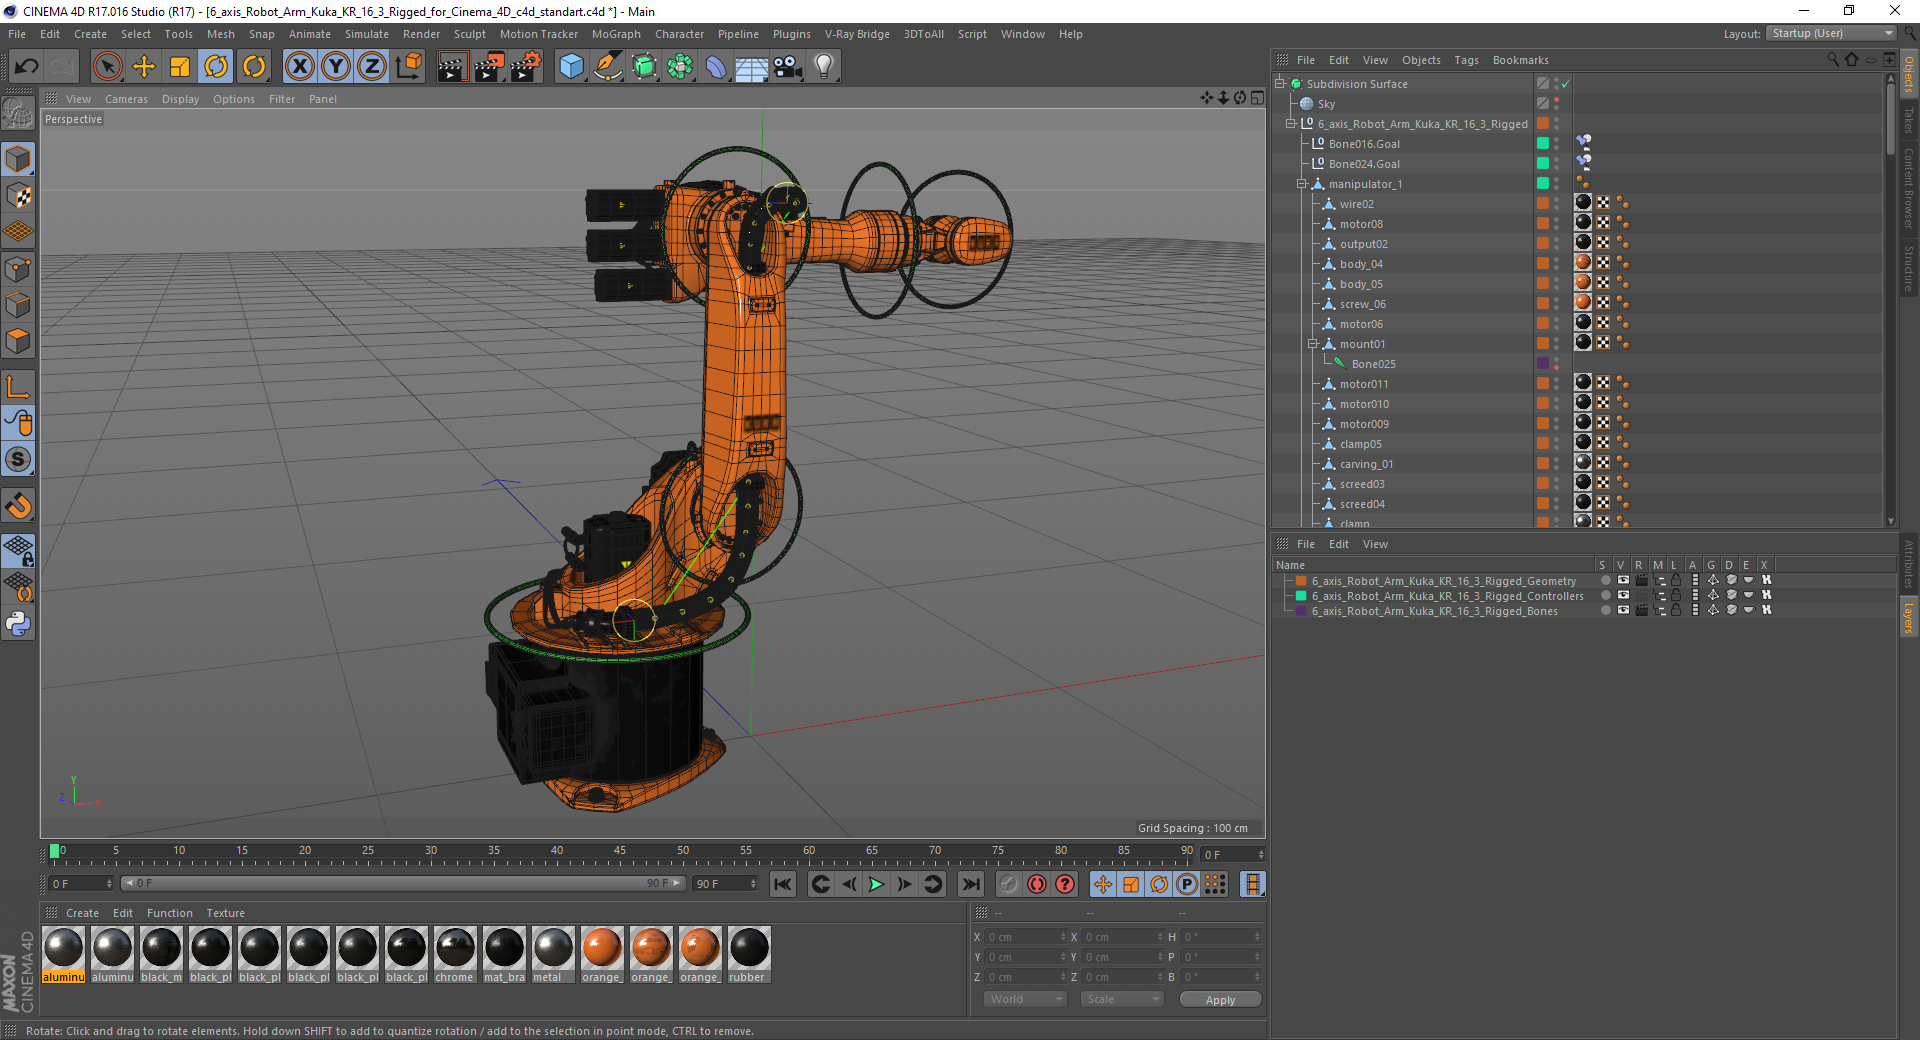Open the World coordinate dropdown
This screenshot has height=1040, width=1920.
[x=1025, y=999]
